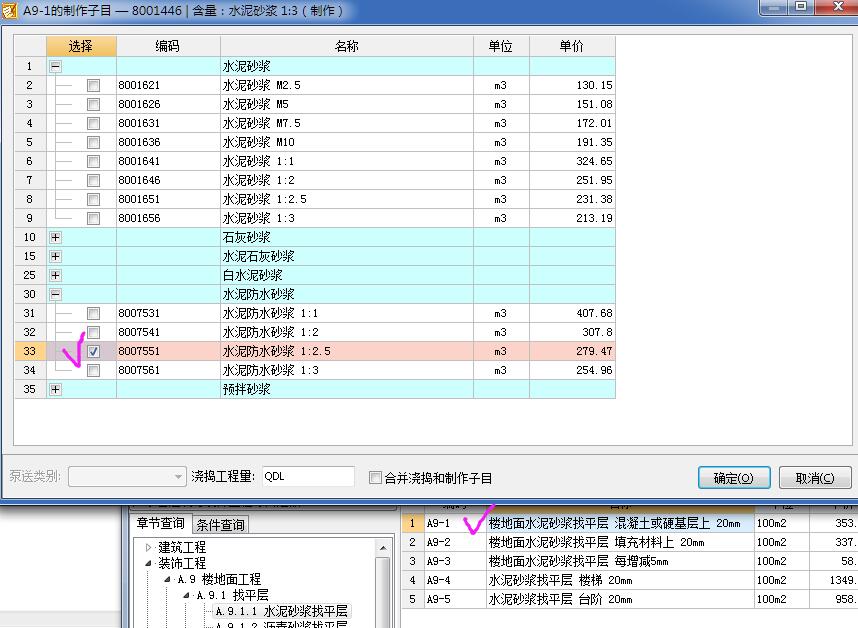Collapse the 水泥砂浆 group
The image size is (858, 628).
coord(55,66)
